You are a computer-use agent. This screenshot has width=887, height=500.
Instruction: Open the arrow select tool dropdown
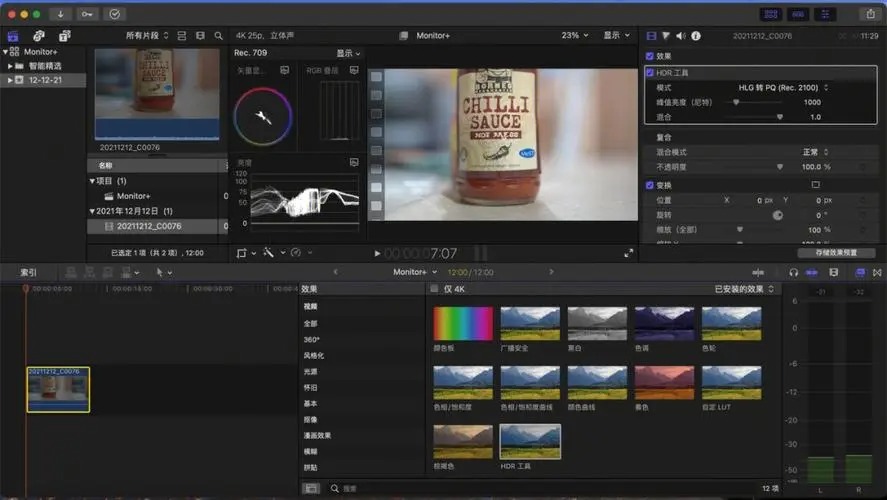tap(163, 273)
